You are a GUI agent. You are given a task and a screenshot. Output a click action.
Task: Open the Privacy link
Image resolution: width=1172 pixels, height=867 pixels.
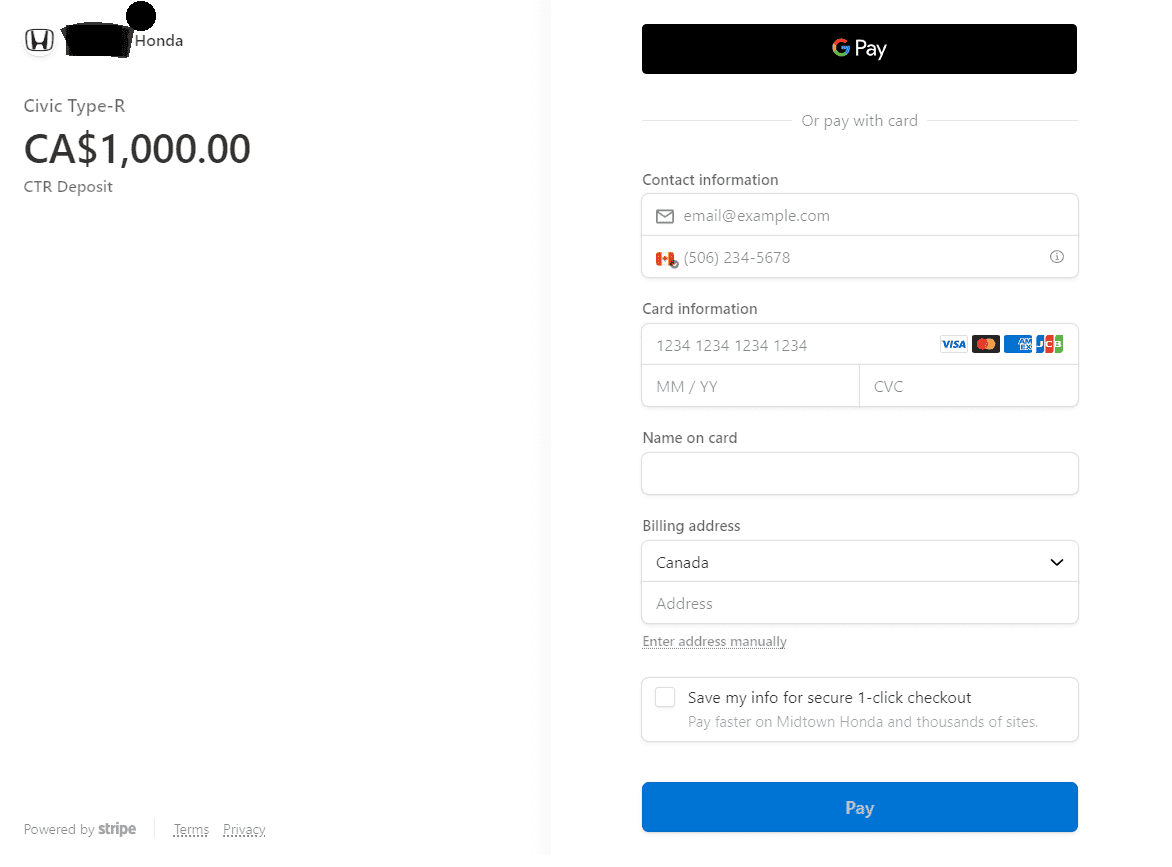244,830
